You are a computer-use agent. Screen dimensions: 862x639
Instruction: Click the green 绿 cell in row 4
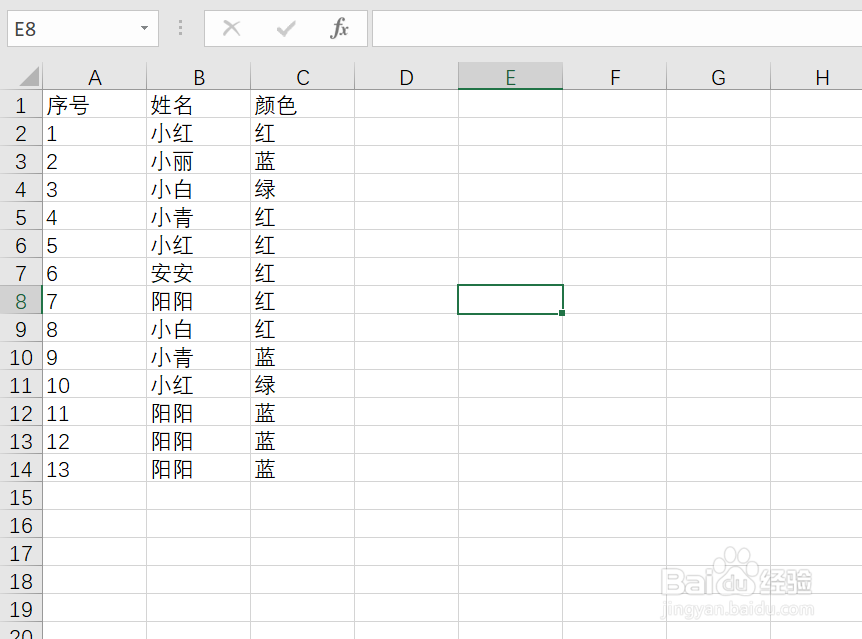302,189
